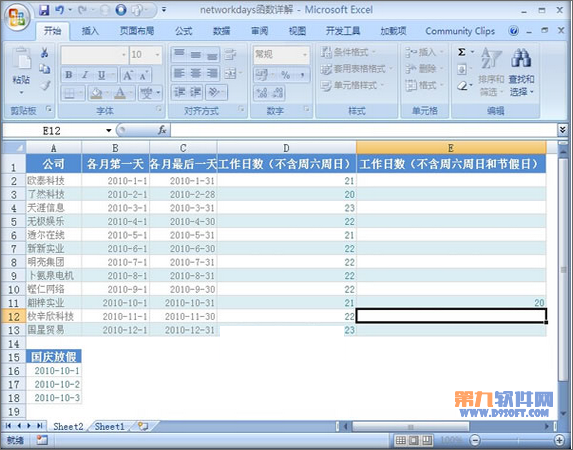Open the insert function fx dialog
Screen dimensions: 573x450
point(162,130)
